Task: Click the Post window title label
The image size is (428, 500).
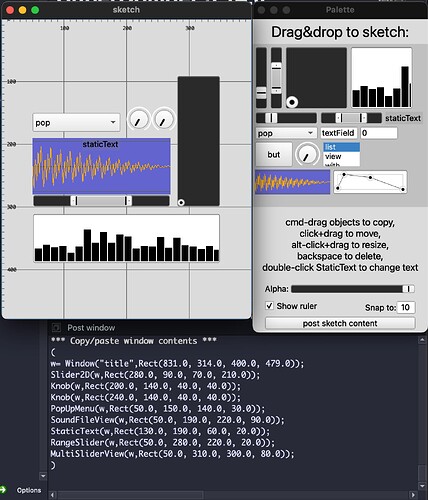Action: pos(91,328)
